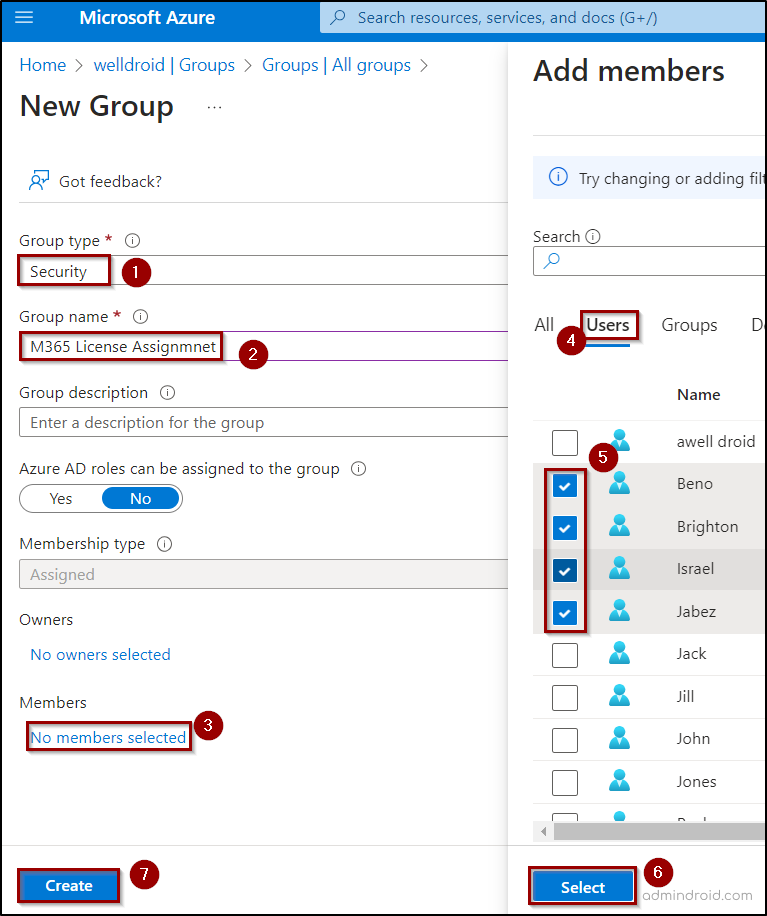Check the awell droid checkbox
Image resolution: width=767 pixels, height=916 pixels.
pos(564,443)
